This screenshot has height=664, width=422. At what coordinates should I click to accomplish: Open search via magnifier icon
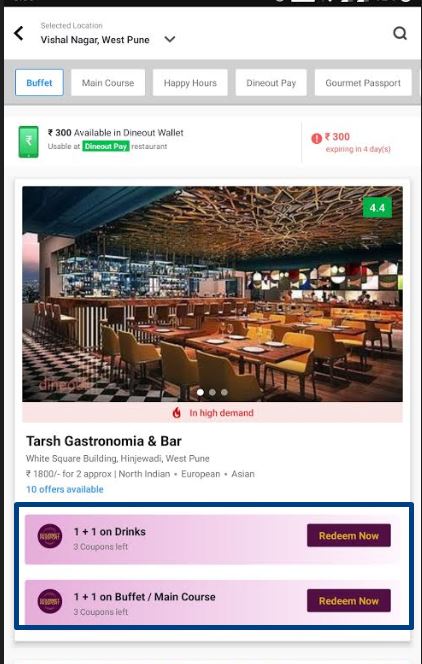pos(400,33)
